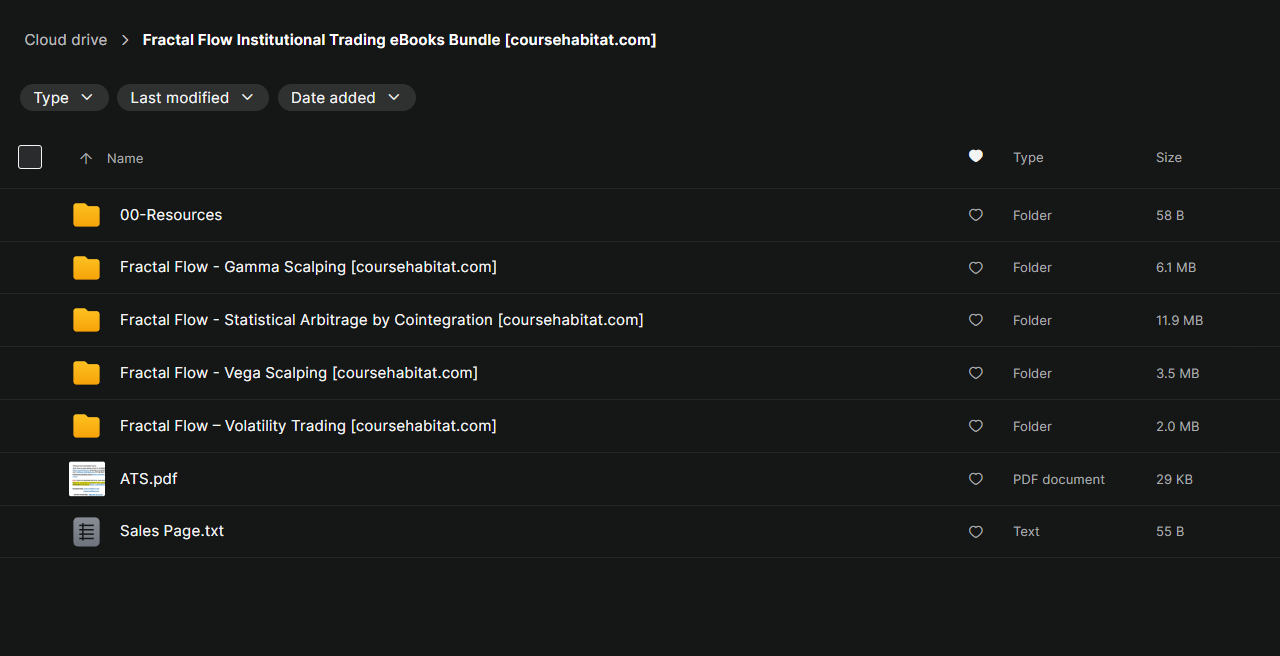1280x656 pixels.
Task: Open the ATS.pdf file name
Action: 148,479
